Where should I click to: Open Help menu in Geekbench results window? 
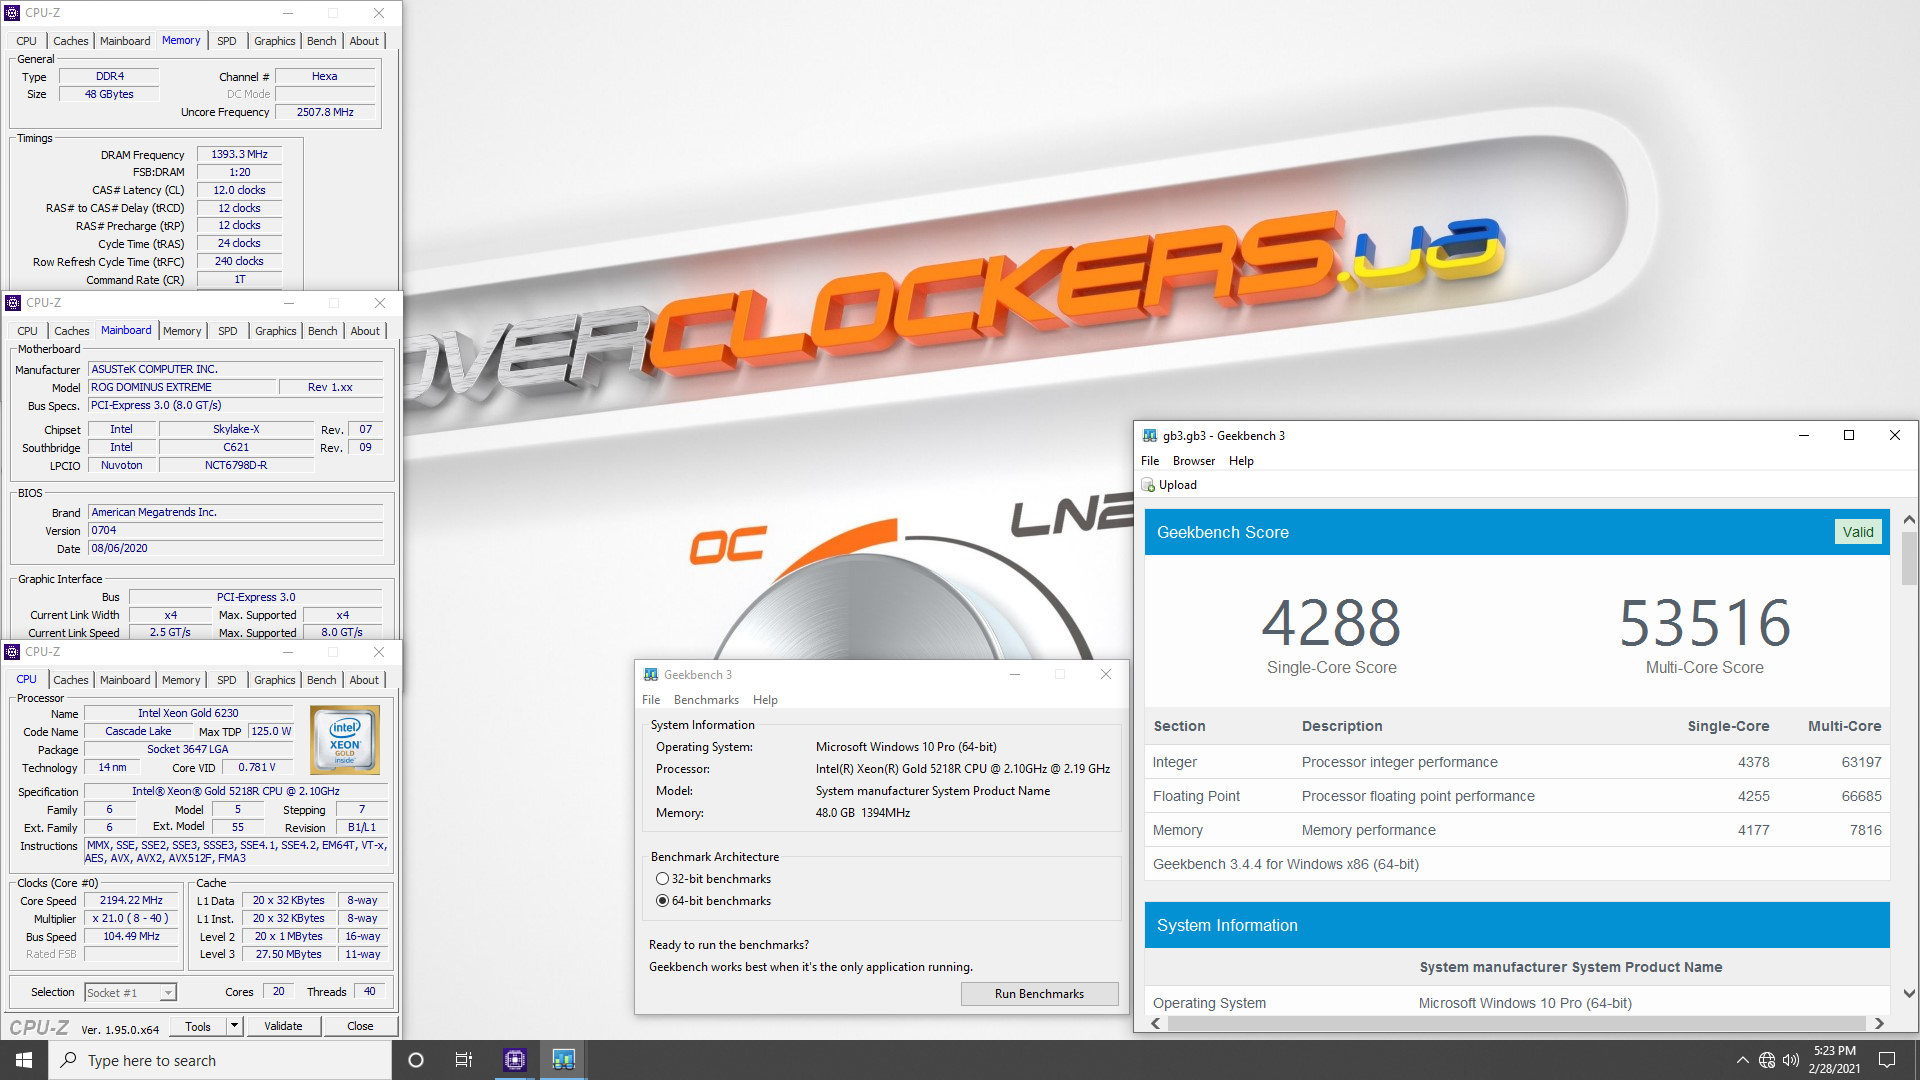pos(1241,461)
